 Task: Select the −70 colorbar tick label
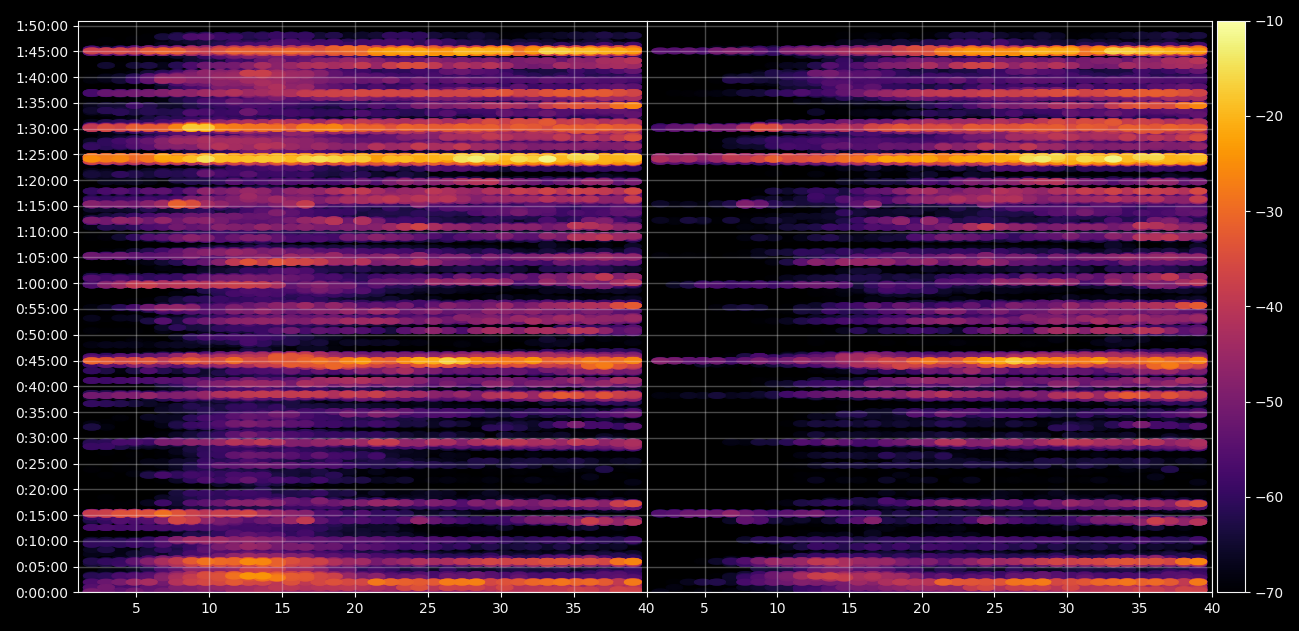pyautogui.click(x=1269, y=593)
